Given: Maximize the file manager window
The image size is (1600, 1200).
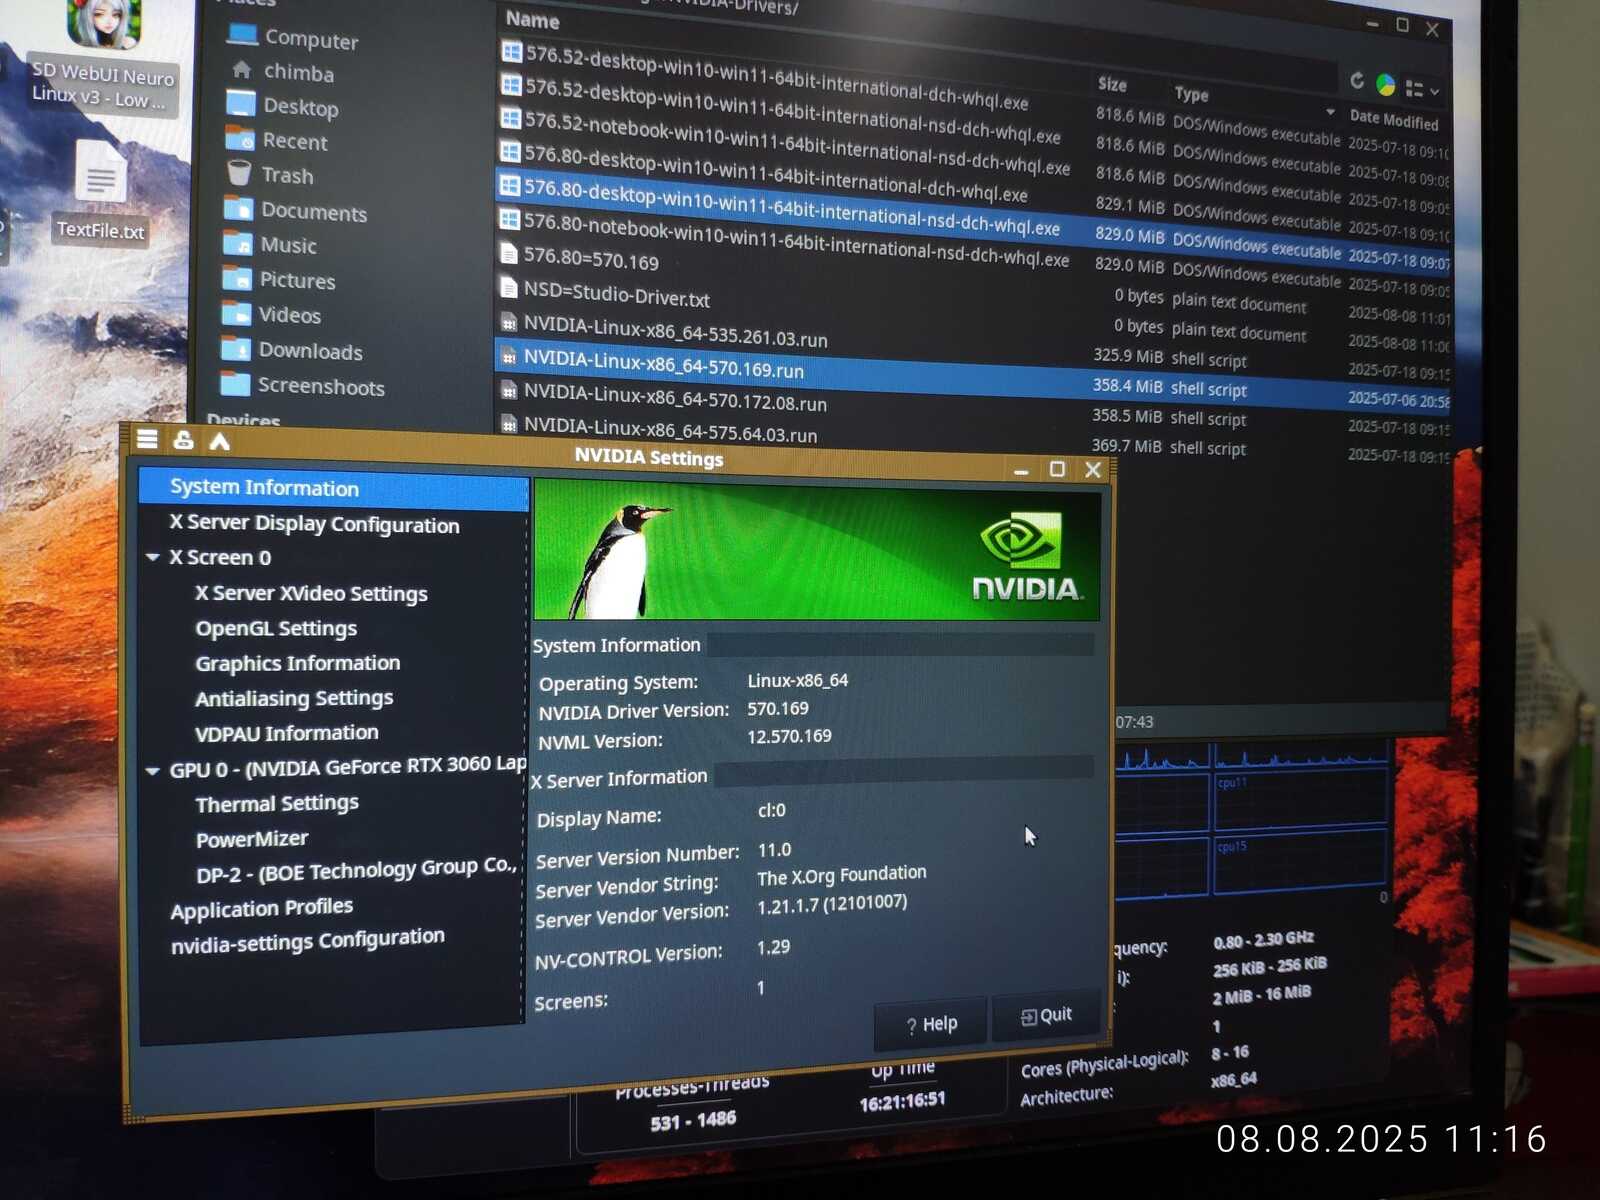Looking at the screenshot, I should coord(1402,26).
